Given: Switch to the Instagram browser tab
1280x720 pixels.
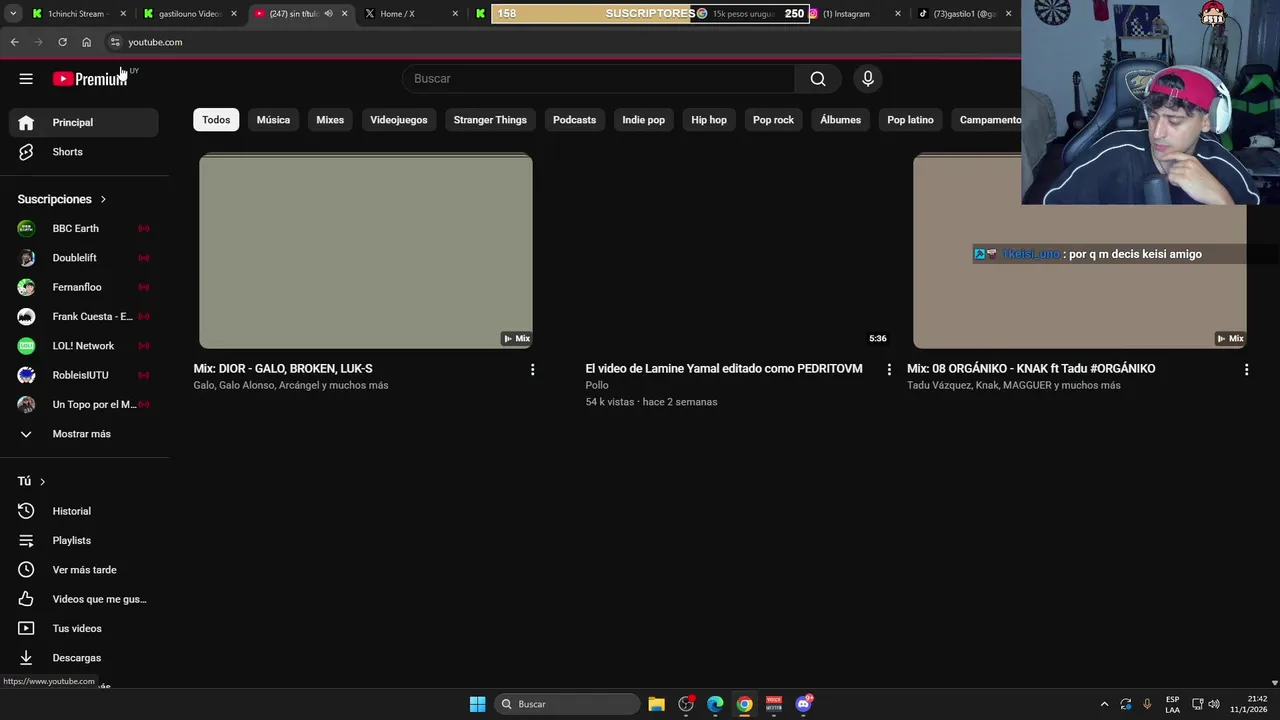Looking at the screenshot, I should 853,14.
